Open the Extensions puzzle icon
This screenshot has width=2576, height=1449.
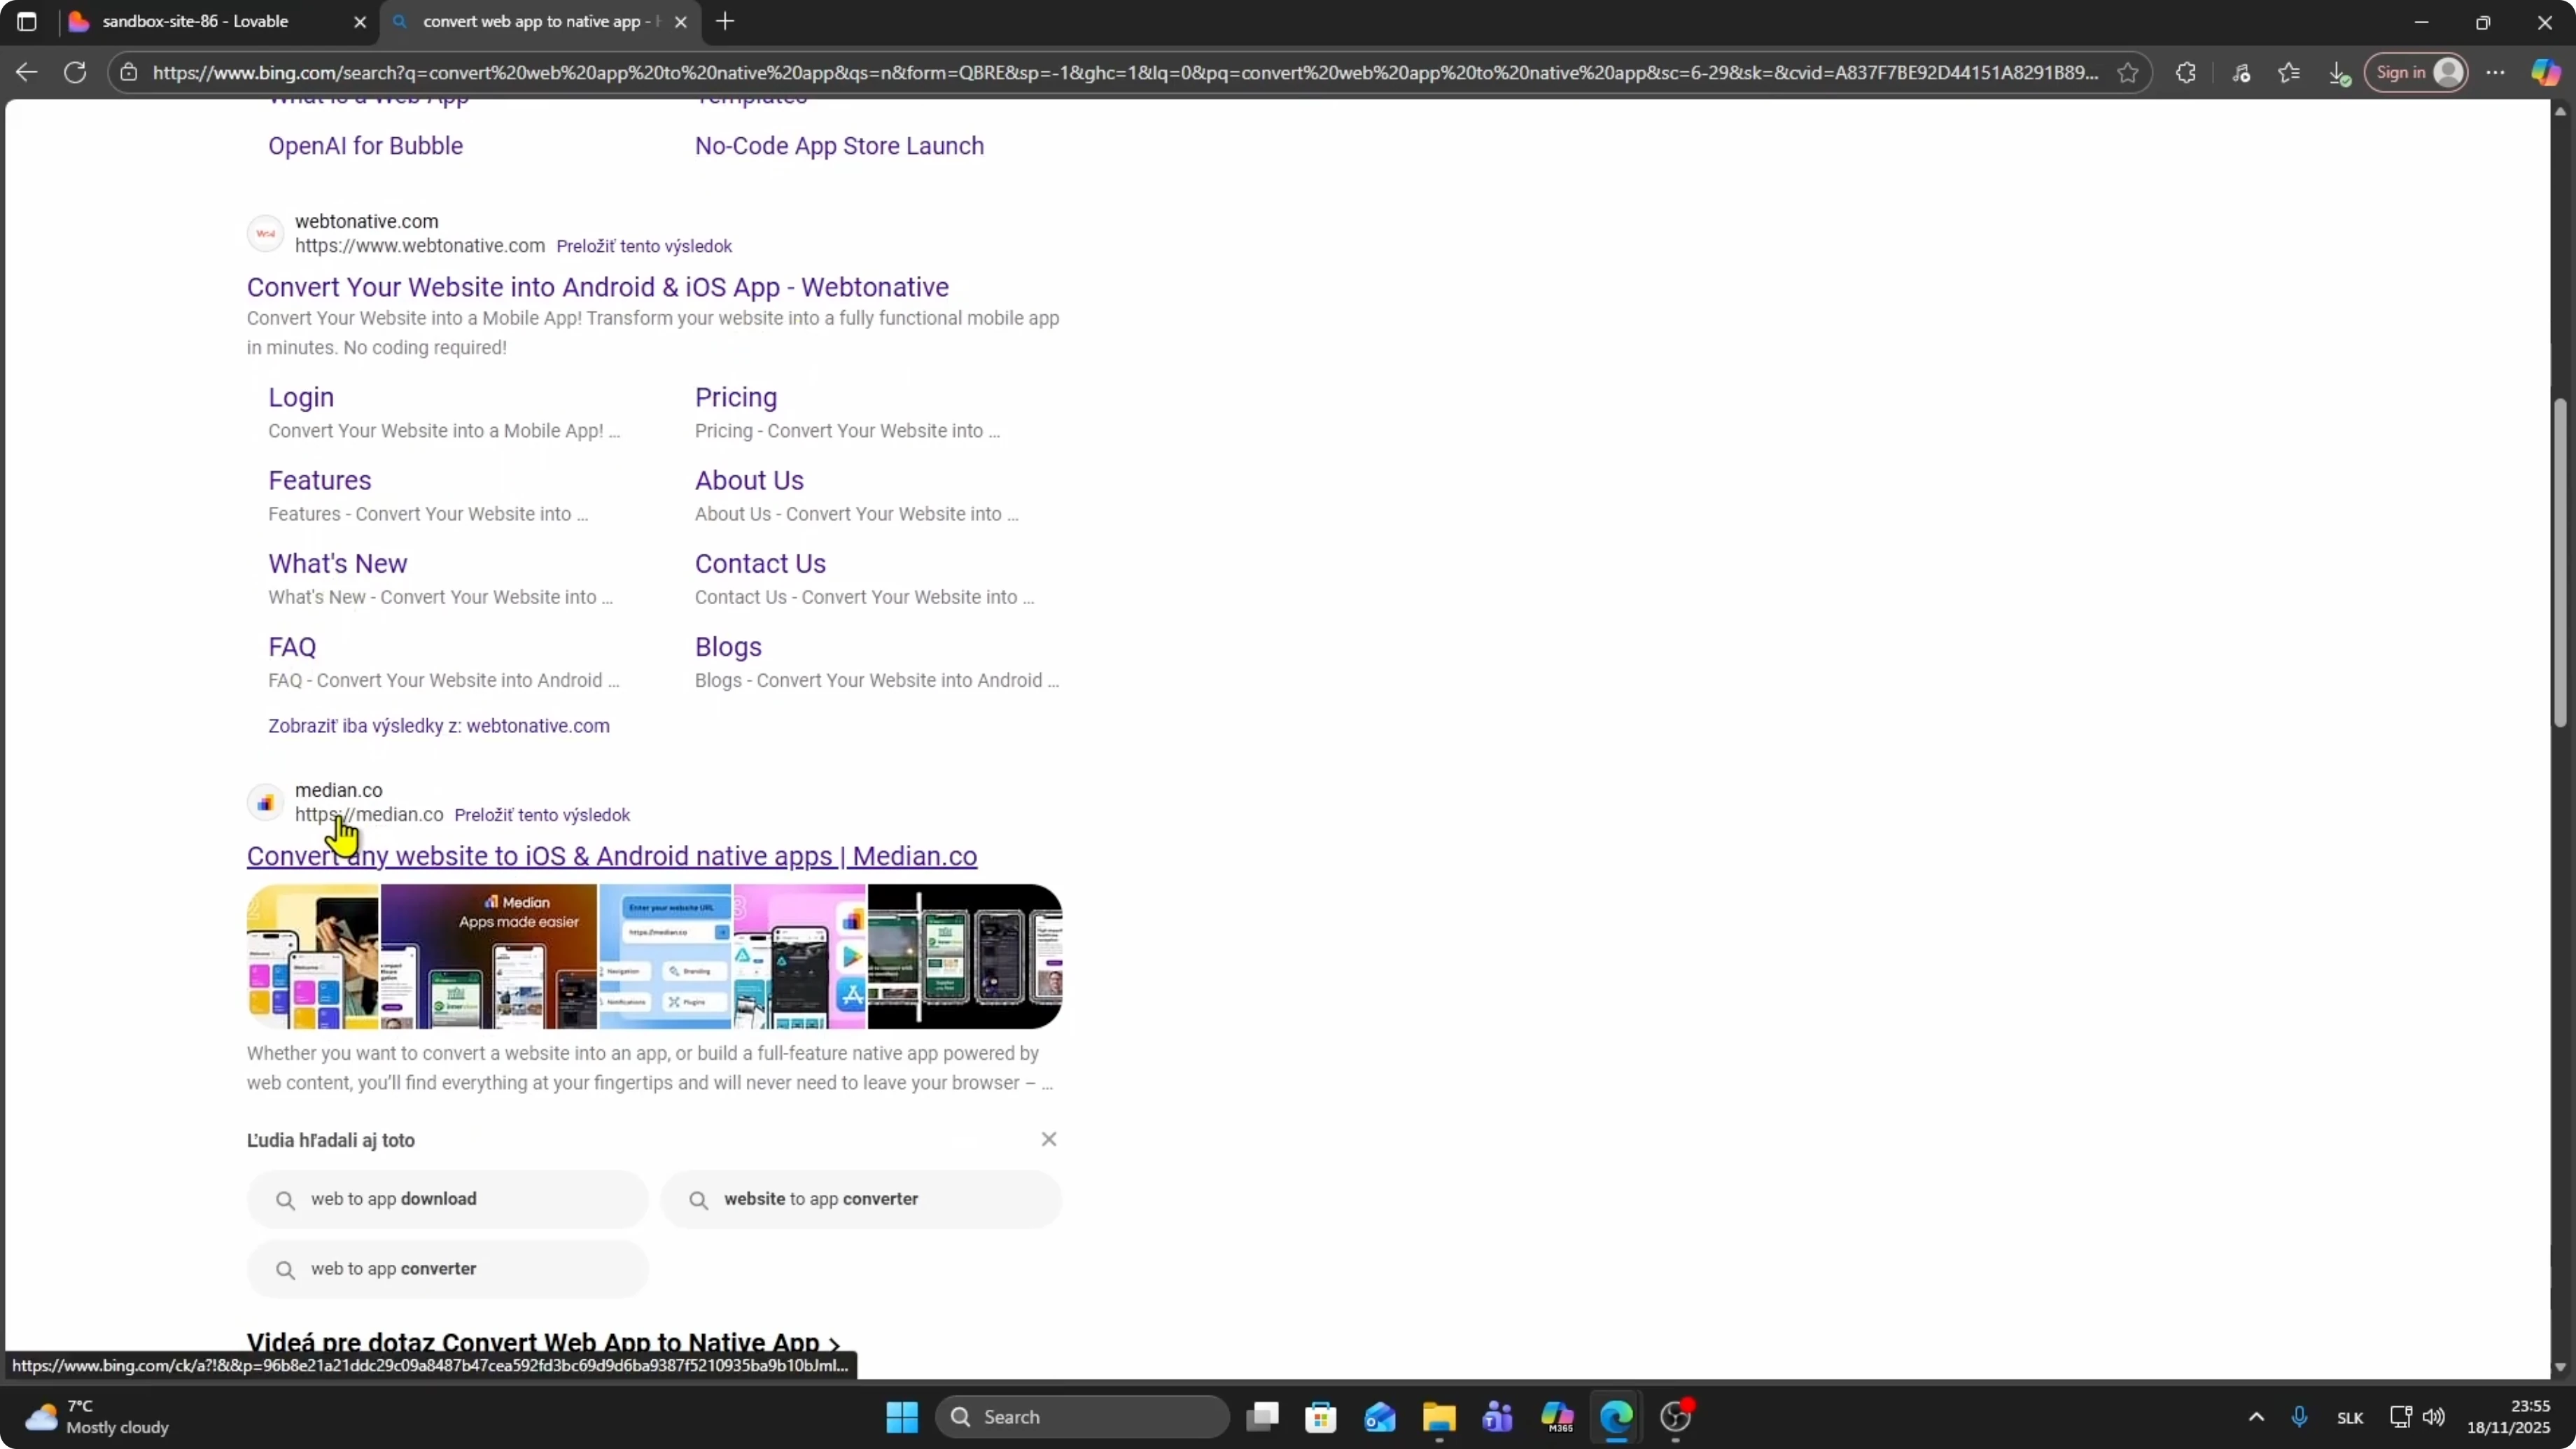[x=2186, y=72]
